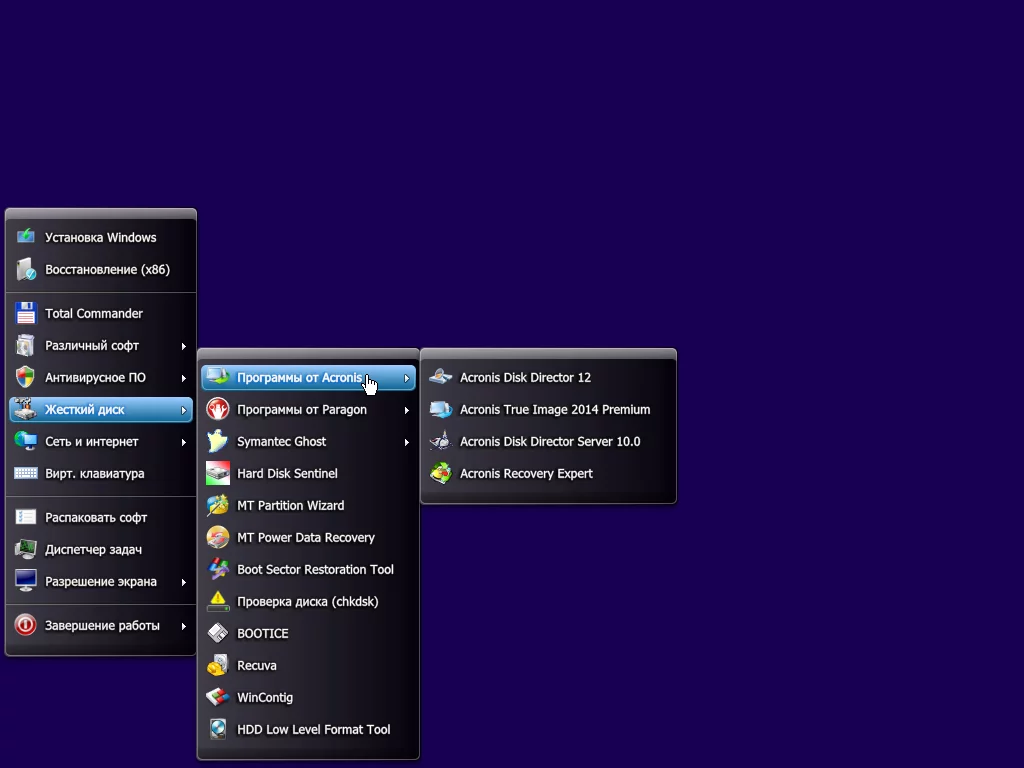The image size is (1024, 768).
Task: Click the Жесткий диск drive icon
Action: 25,409
